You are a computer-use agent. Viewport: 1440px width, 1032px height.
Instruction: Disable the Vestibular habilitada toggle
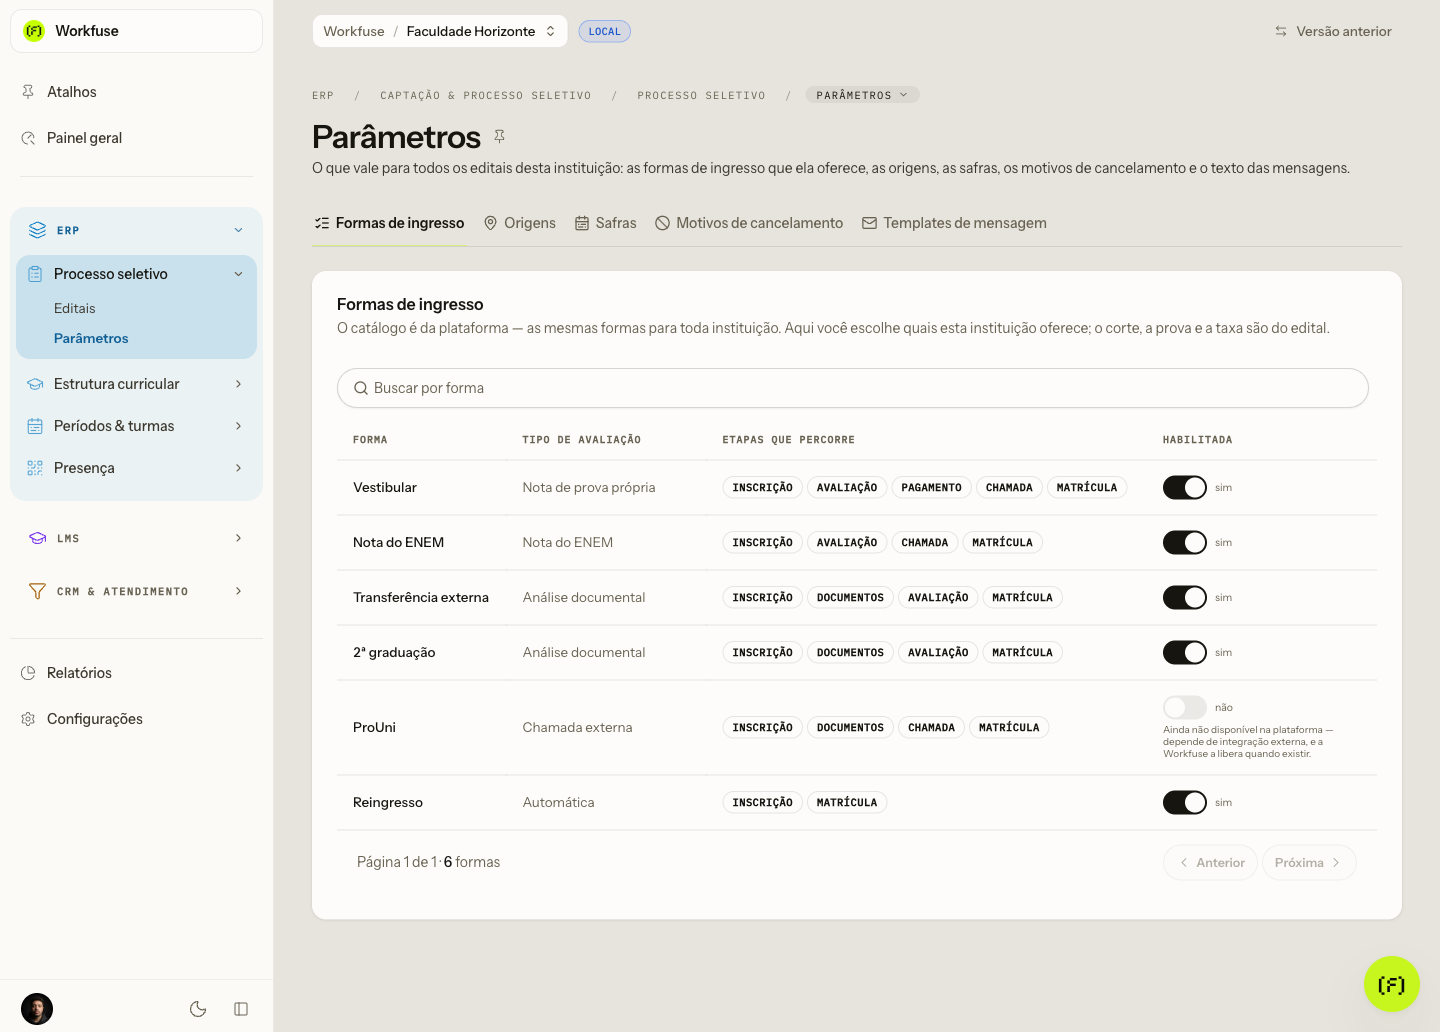[x=1185, y=488]
